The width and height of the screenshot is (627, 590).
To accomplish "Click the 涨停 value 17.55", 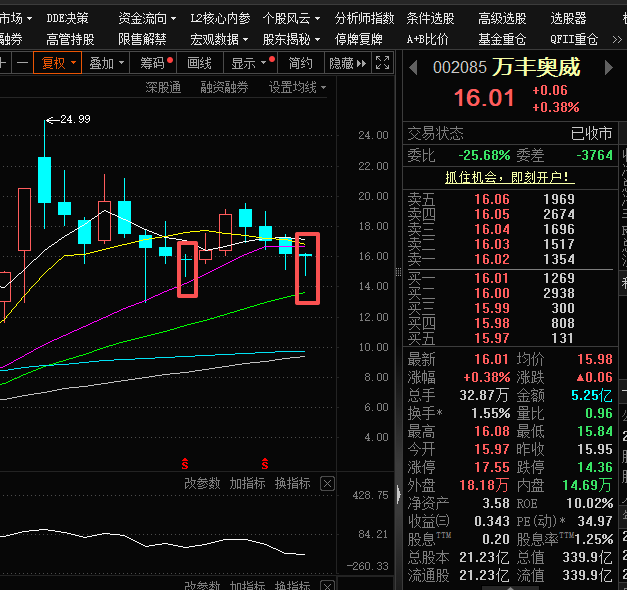I will 492,467.
